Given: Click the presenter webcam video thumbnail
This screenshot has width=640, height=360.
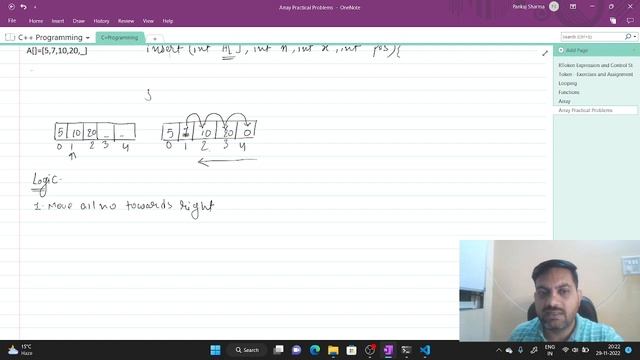Looking at the screenshot, I should pyautogui.click(x=549, y=290).
